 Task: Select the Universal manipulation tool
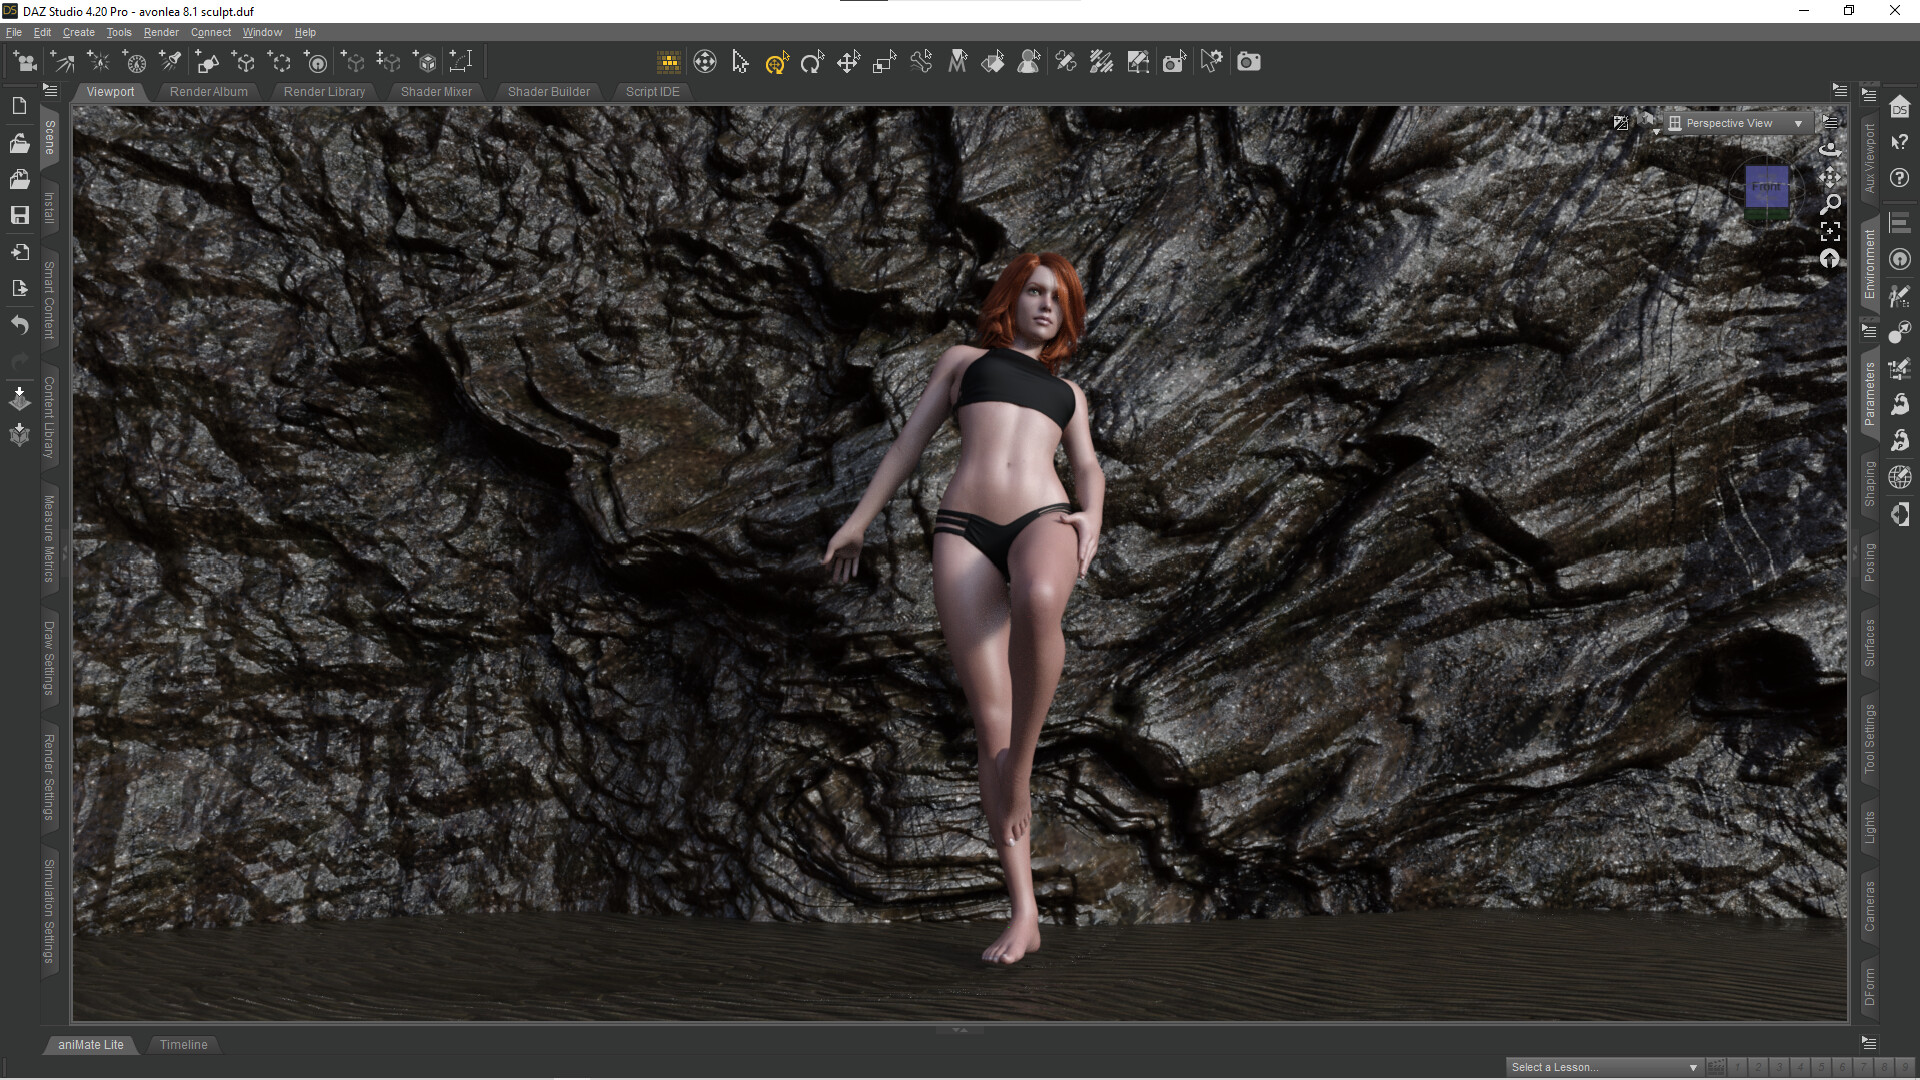pos(776,63)
